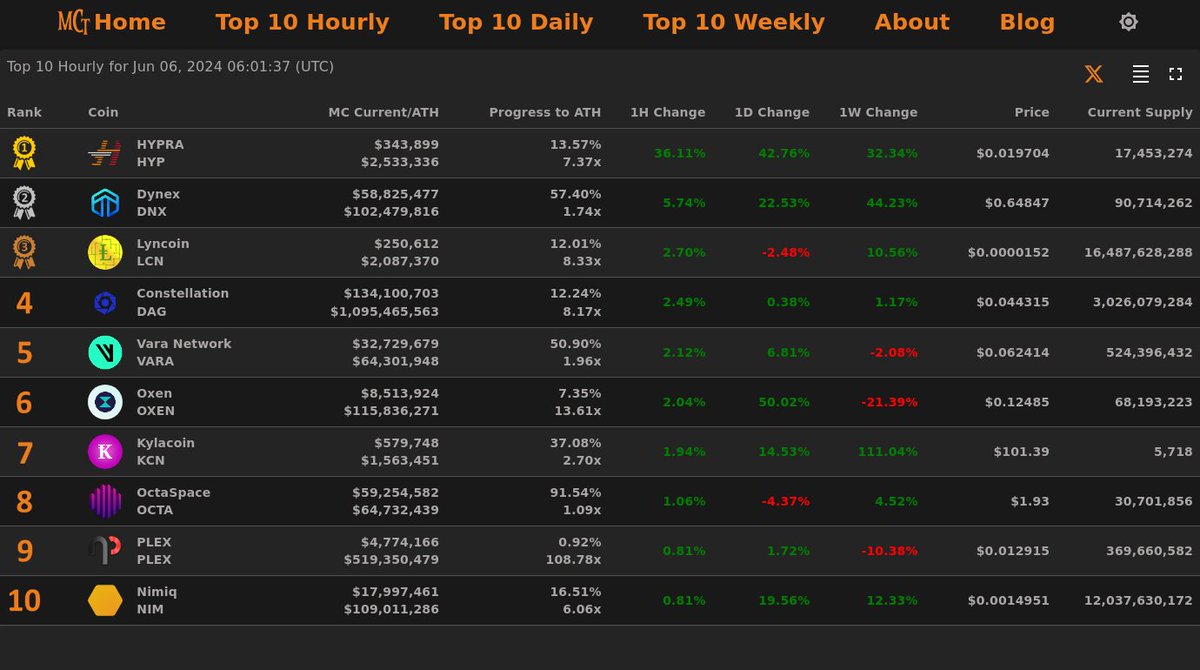Click the bronze rank 3 medal
1200x670 pixels.
tap(24, 253)
